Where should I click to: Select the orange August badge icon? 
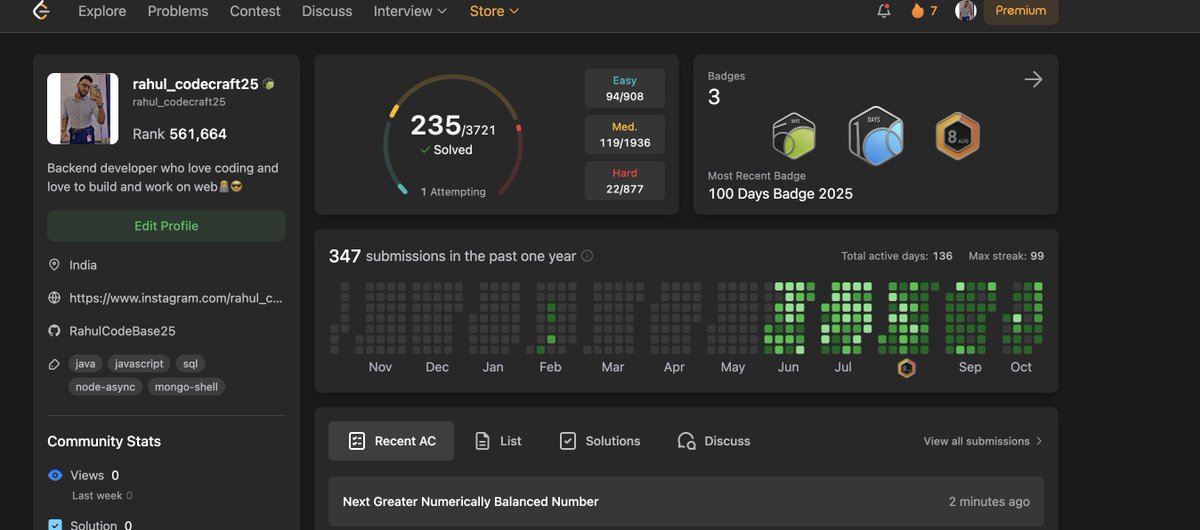pyautogui.click(x=957, y=136)
